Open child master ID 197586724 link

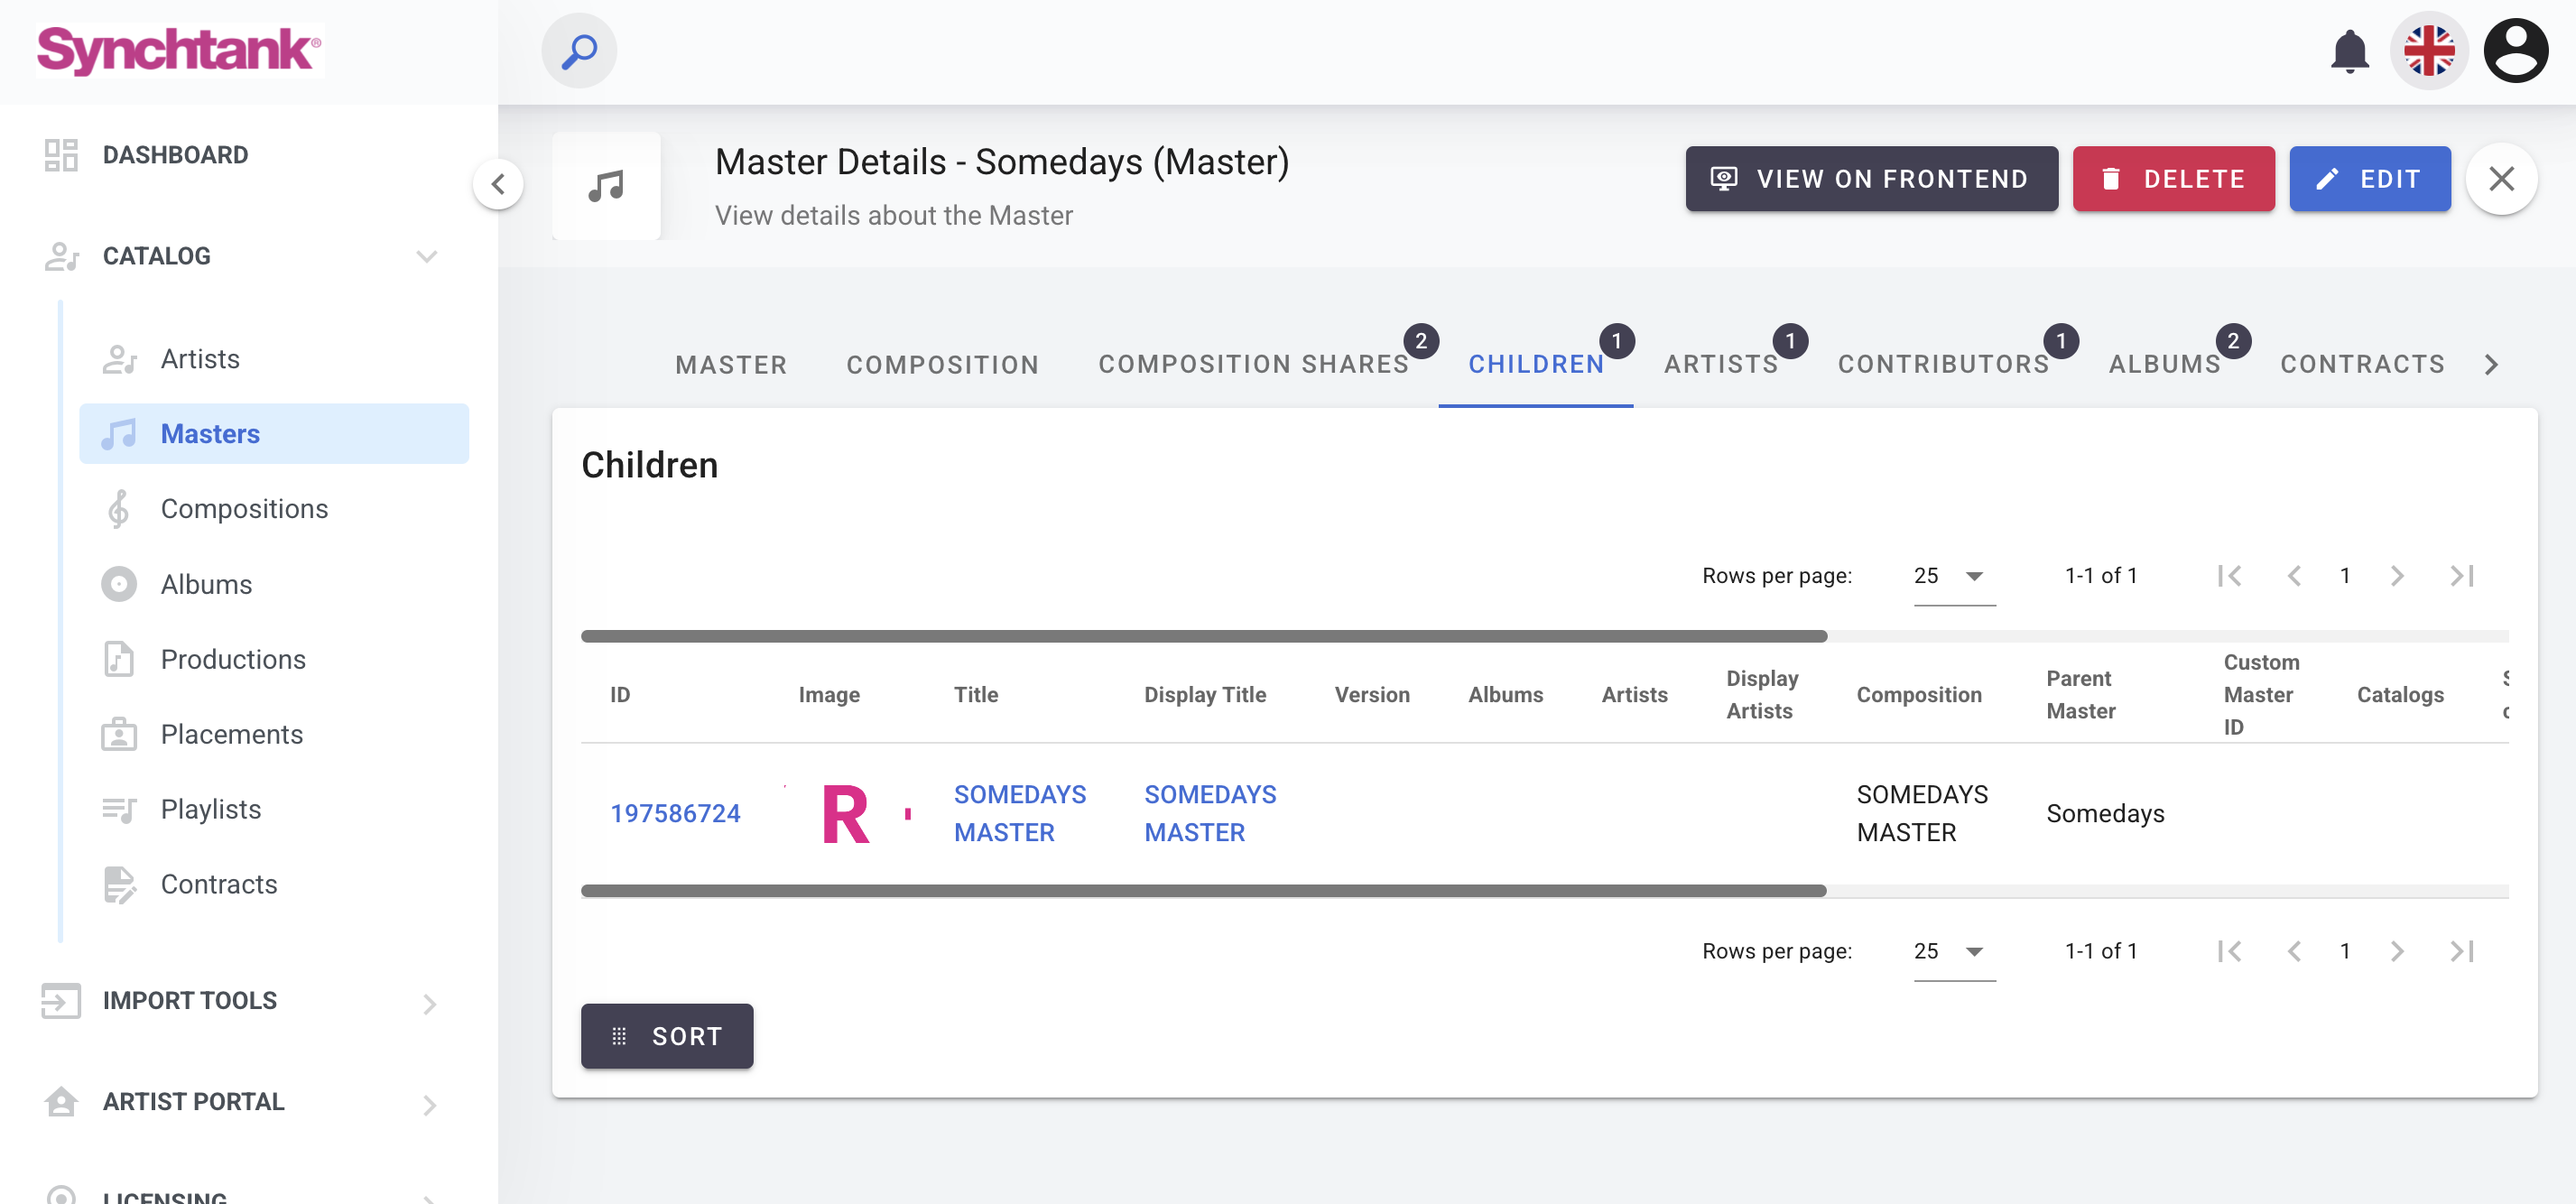(675, 814)
